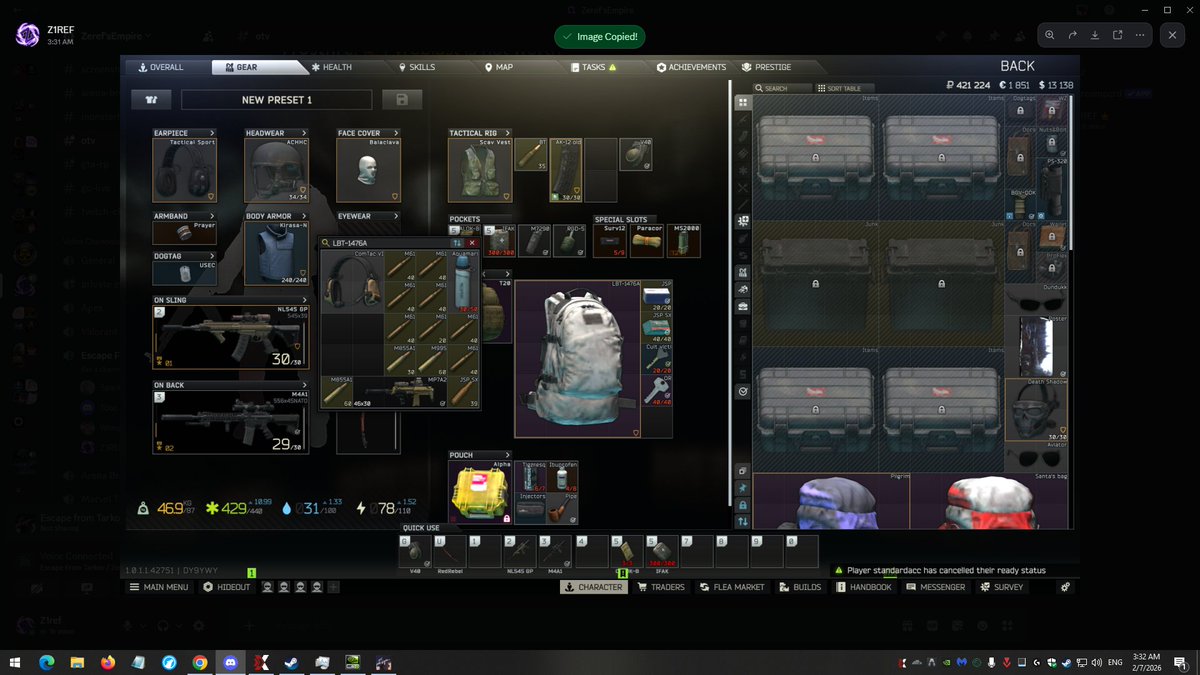Select the grid view icon atop stash sidebar
Screen dimensions: 1200x675
[743, 102]
